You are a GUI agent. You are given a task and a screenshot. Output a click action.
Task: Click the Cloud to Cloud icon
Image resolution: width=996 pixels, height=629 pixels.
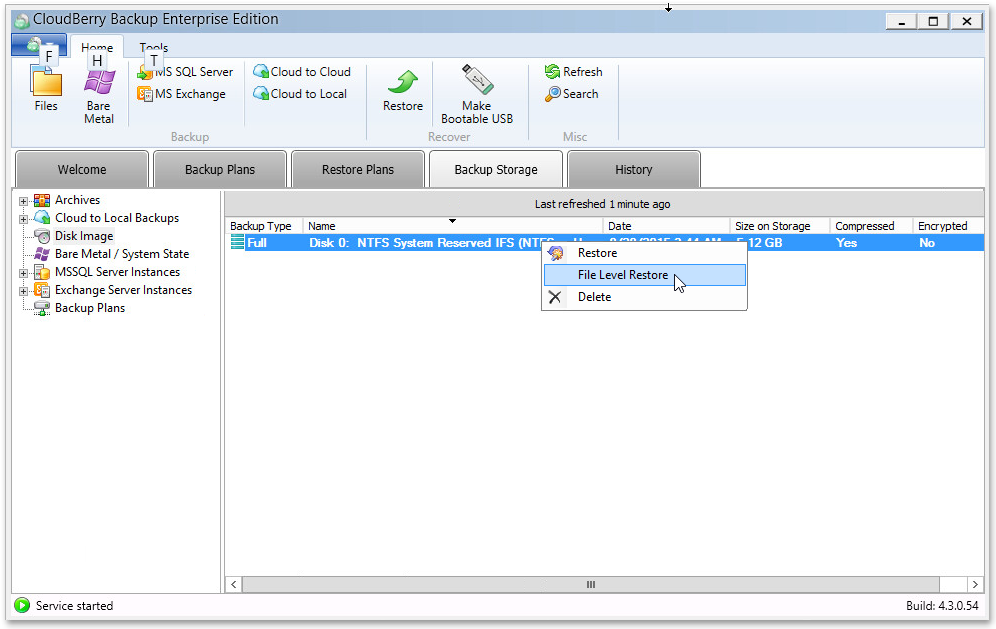[x=260, y=71]
